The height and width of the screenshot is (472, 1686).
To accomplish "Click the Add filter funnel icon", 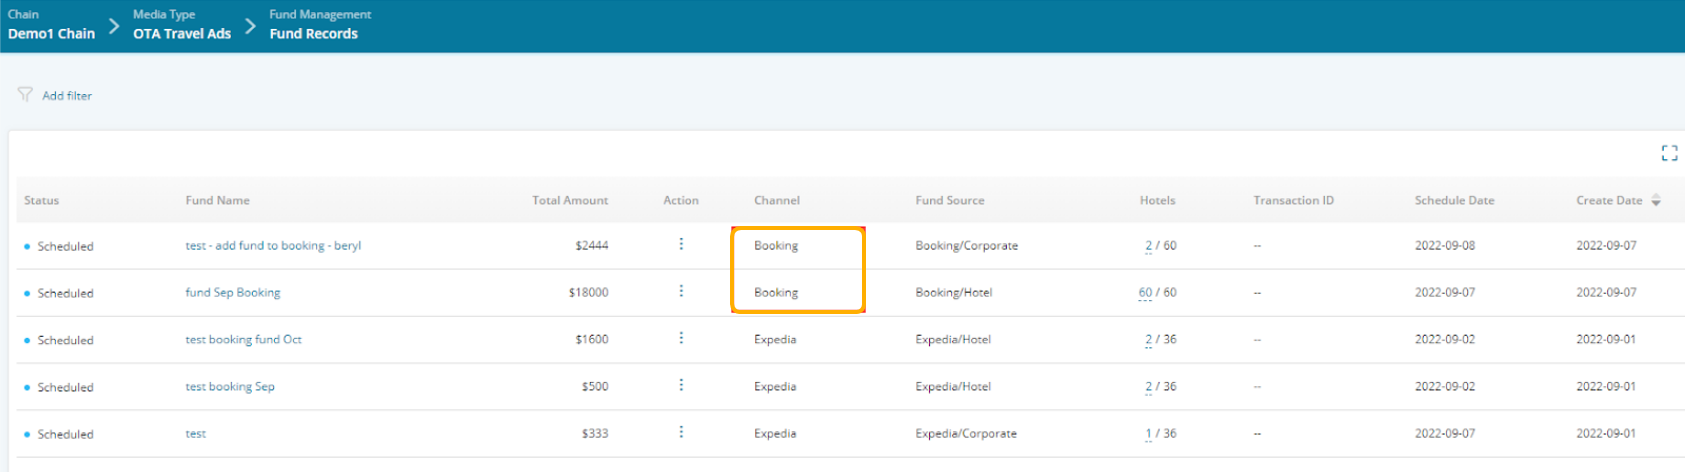I will click(x=25, y=95).
